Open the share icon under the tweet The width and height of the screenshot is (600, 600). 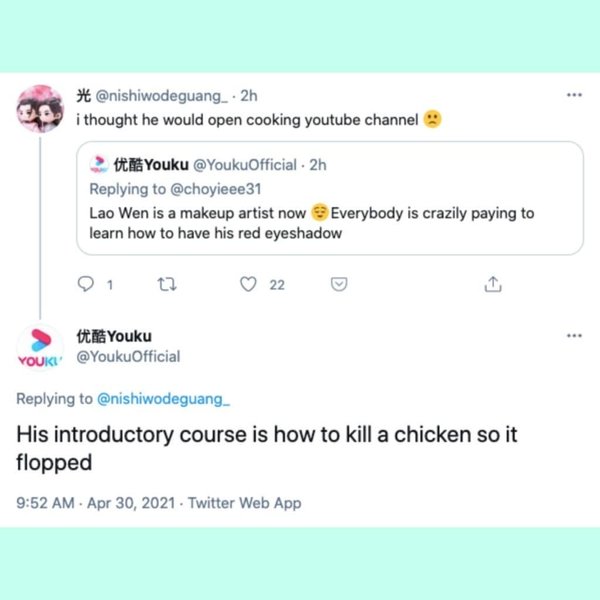click(492, 285)
